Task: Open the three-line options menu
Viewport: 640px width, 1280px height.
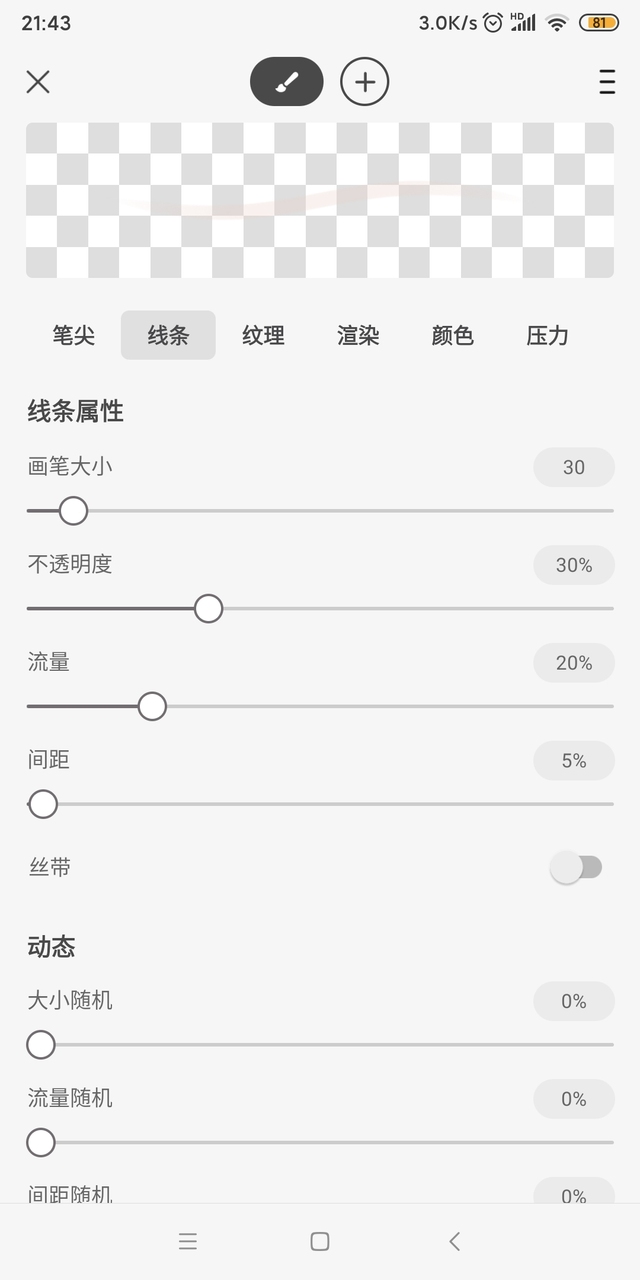Action: coord(607,82)
